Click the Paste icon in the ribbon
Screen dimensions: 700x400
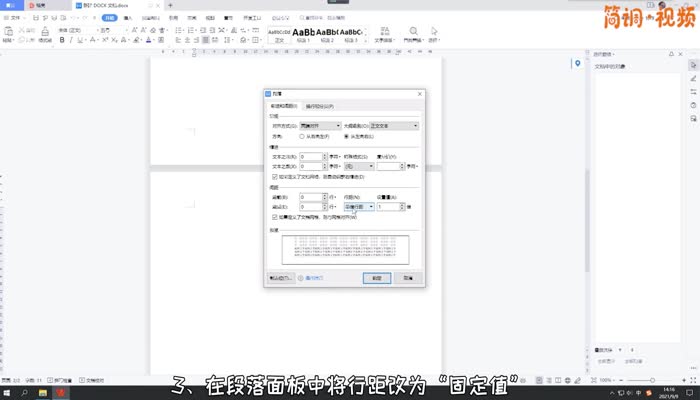[x=10, y=32]
